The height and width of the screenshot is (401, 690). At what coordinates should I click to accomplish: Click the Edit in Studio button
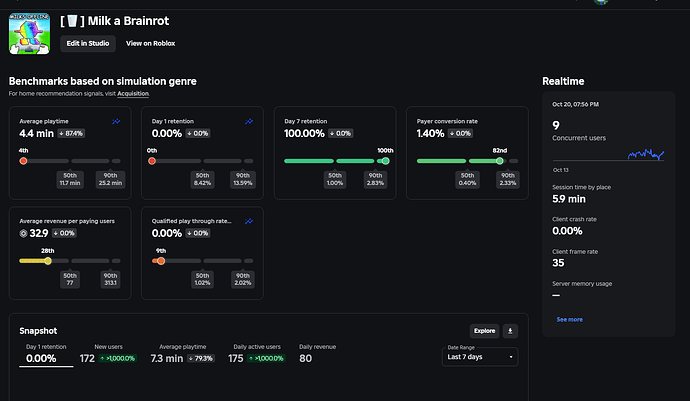pos(88,44)
